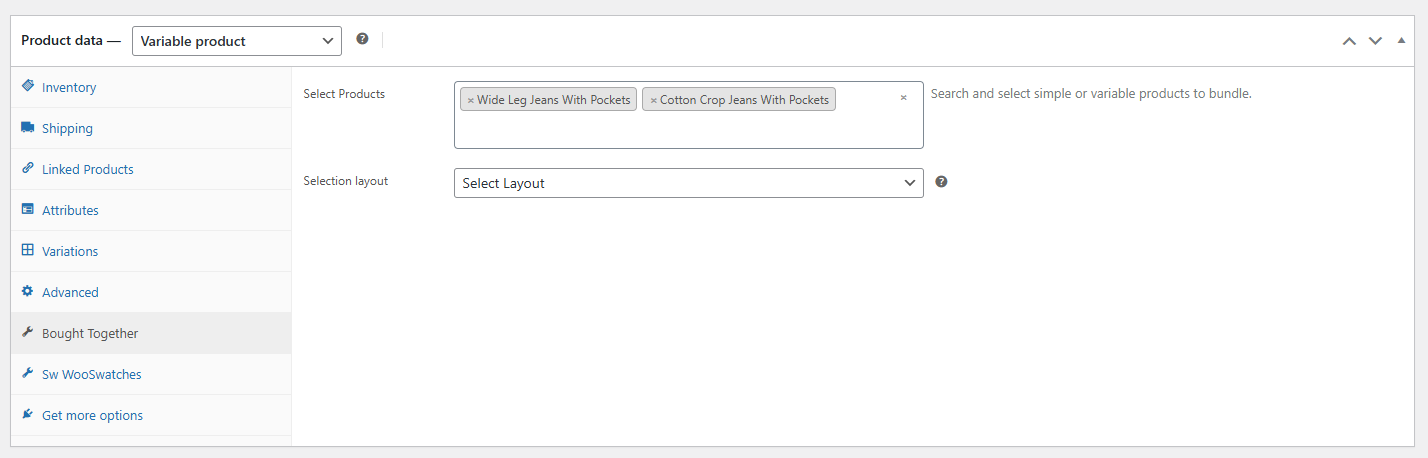Click help tooltip icon beside Selection layout
Viewport: 1428px width, 458px height.
[941, 182]
